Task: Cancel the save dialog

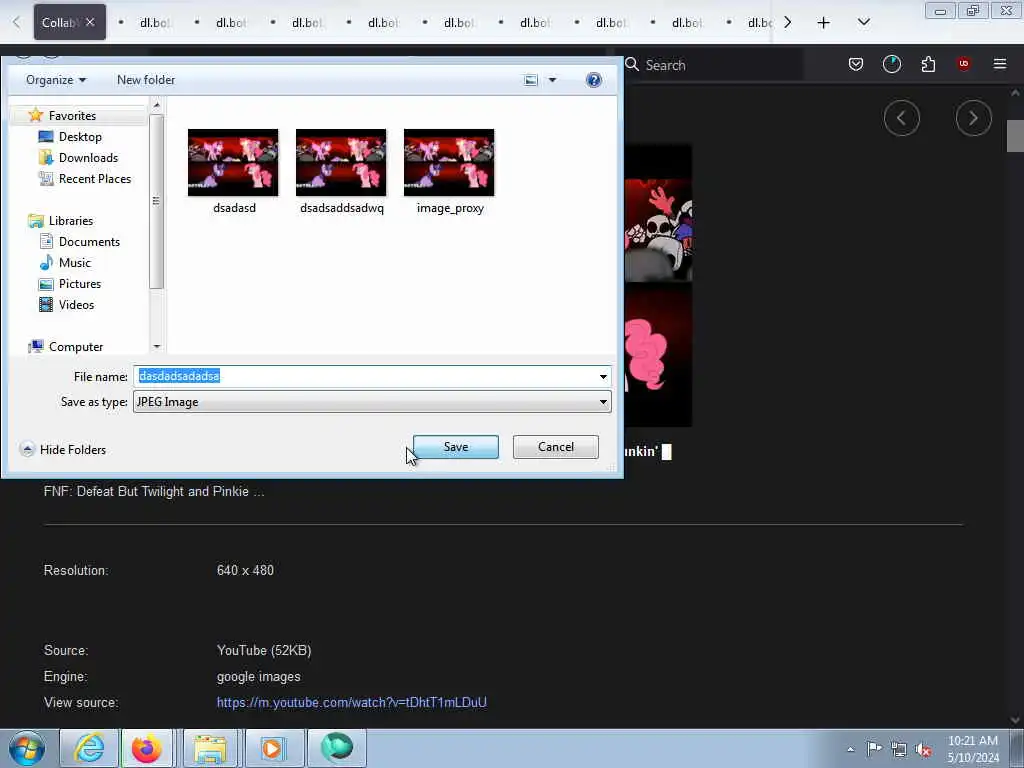Action: (556, 447)
